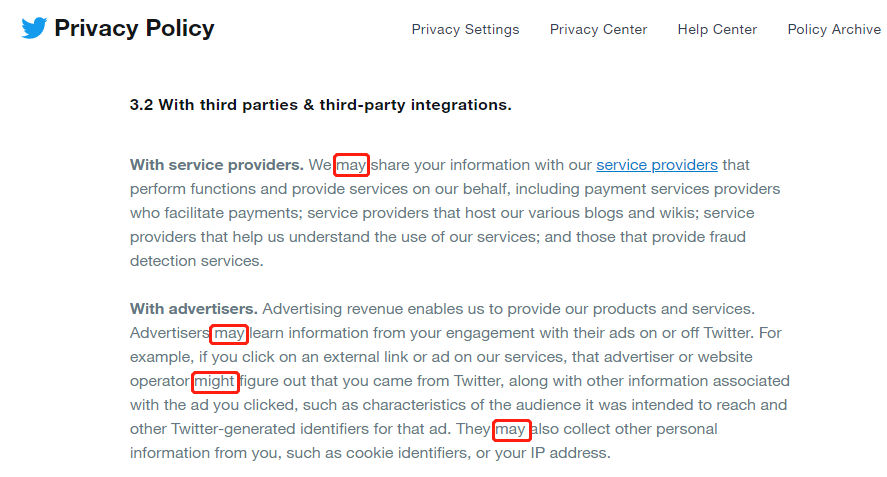Select Policy Archive in the header

click(x=834, y=29)
